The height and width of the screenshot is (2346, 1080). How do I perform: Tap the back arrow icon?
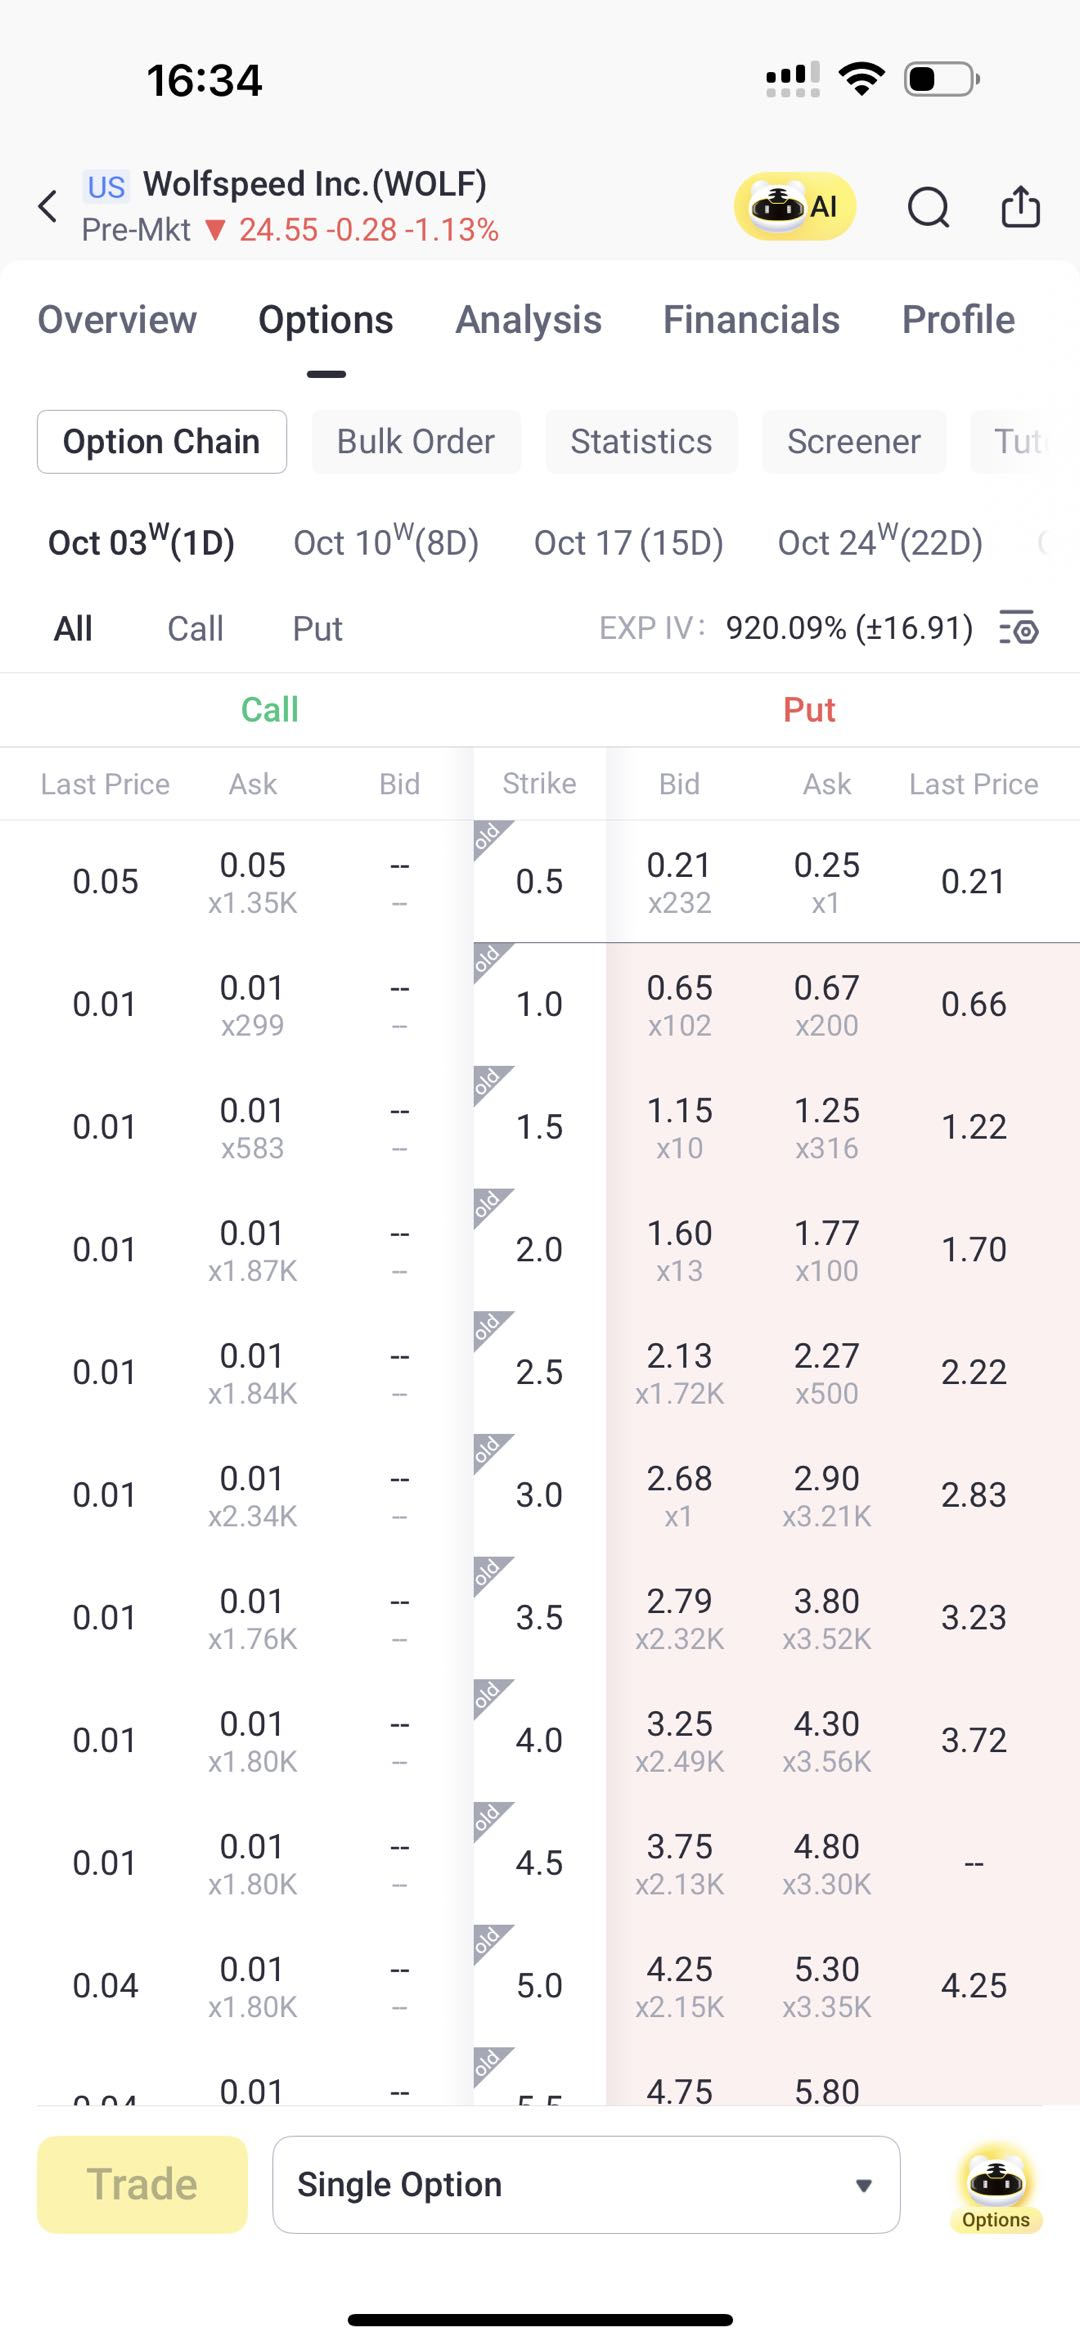pyautogui.click(x=47, y=207)
